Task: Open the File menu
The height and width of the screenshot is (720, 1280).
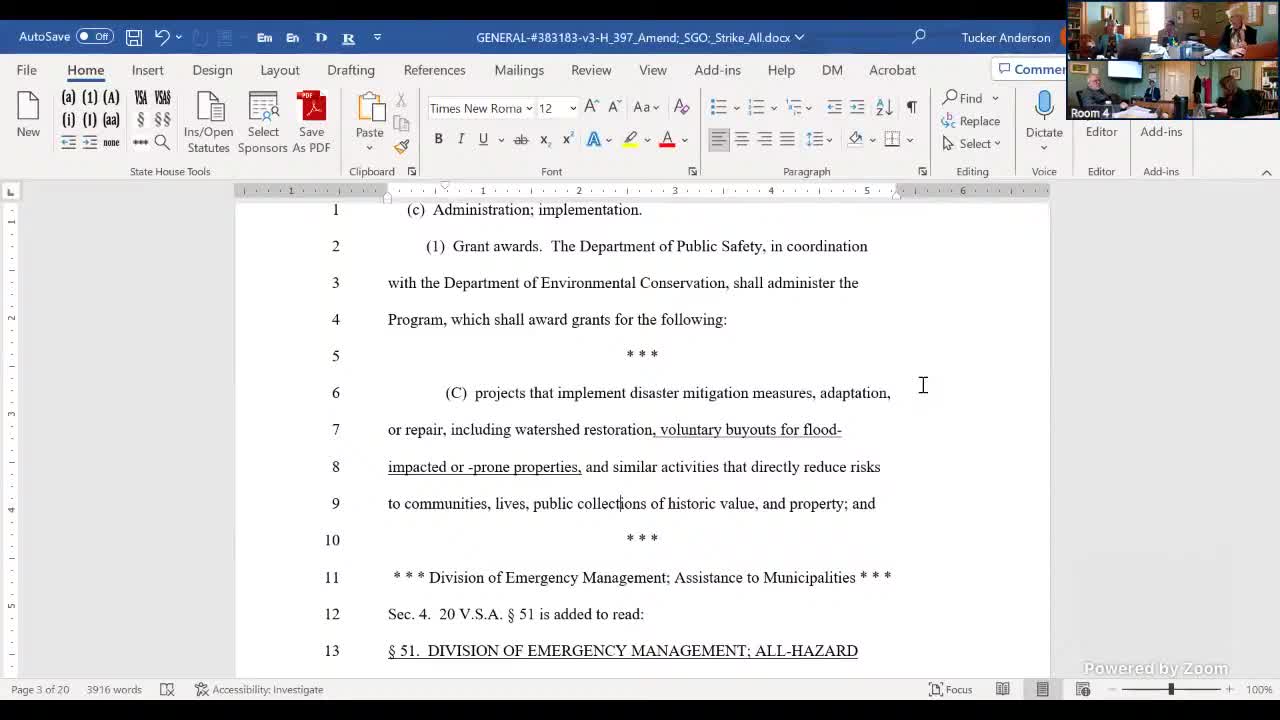Action: click(27, 70)
